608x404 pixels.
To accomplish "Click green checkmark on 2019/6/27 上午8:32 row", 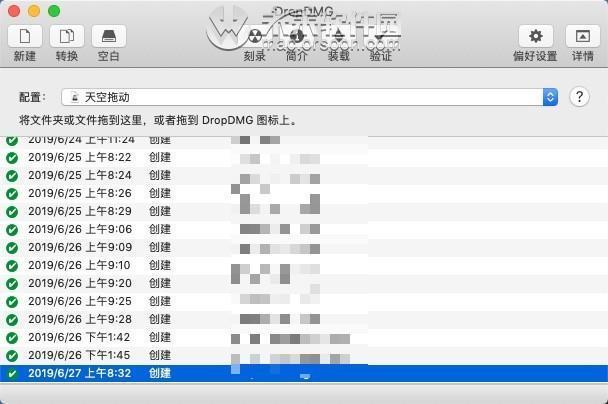I will point(12,374).
